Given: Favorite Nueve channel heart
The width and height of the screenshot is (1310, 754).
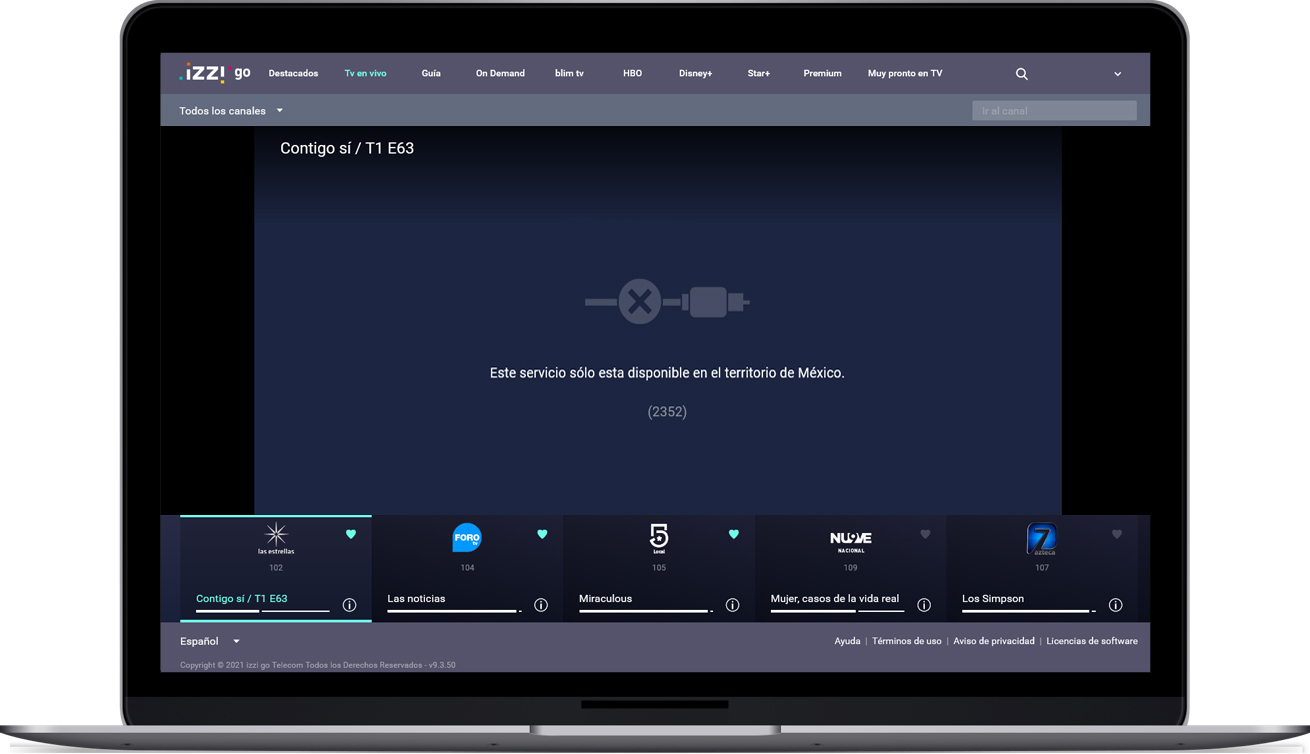Looking at the screenshot, I should pyautogui.click(x=925, y=534).
